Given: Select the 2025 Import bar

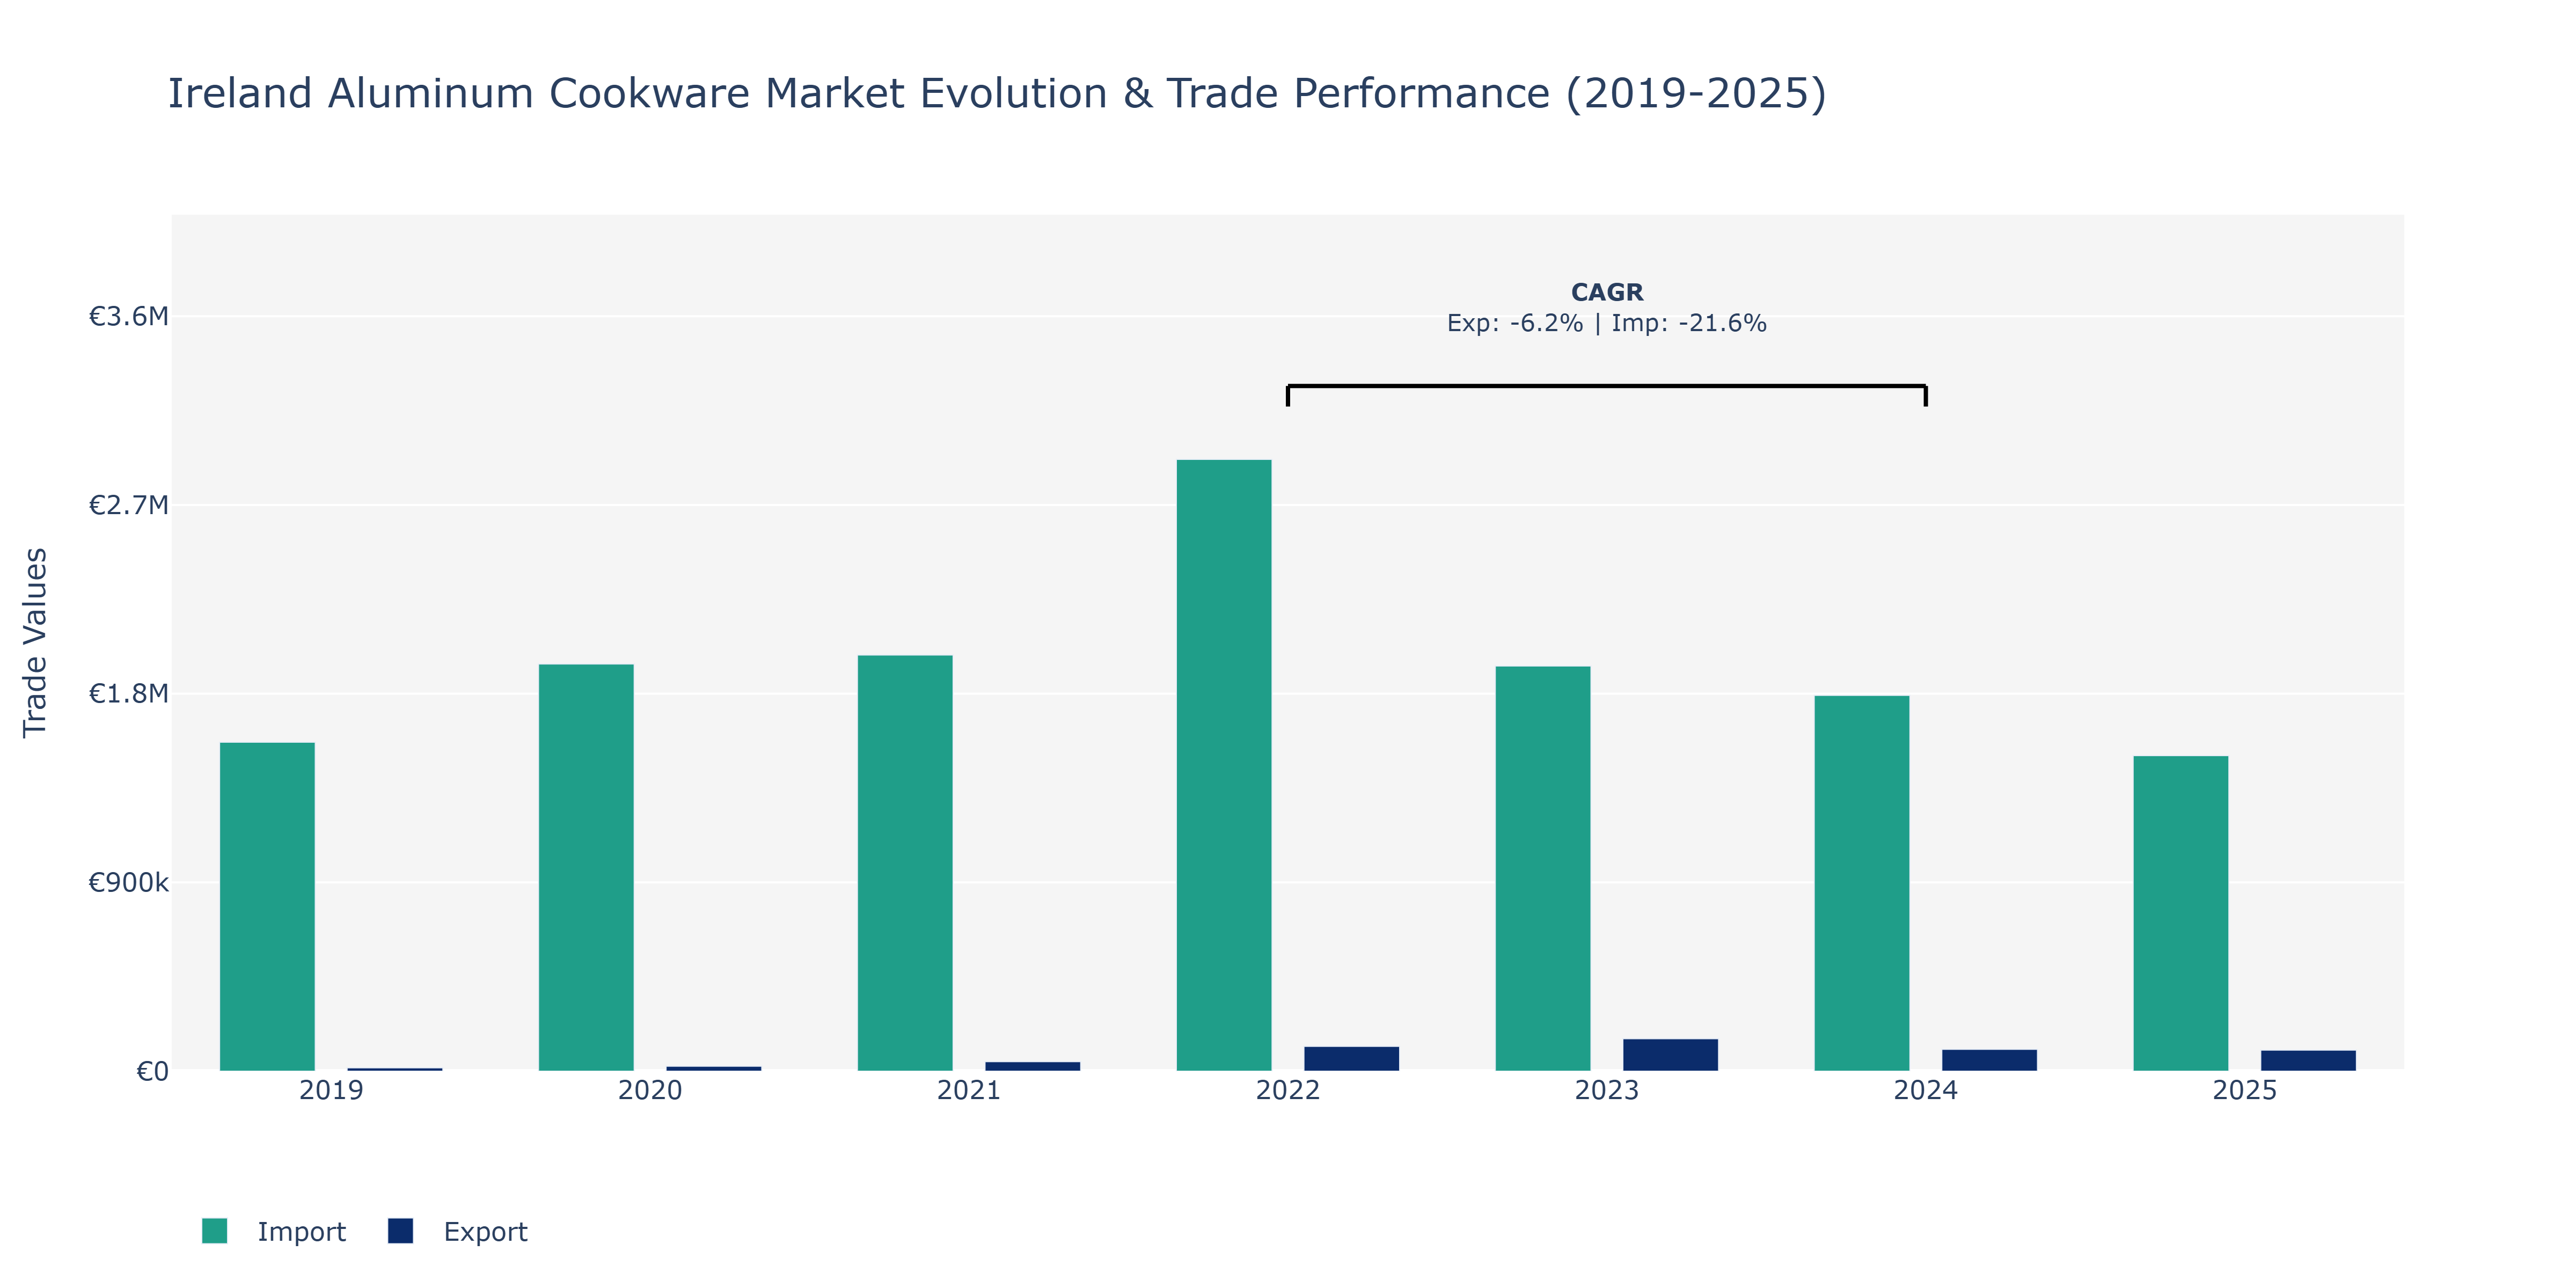Looking at the screenshot, I should [x=2181, y=913].
